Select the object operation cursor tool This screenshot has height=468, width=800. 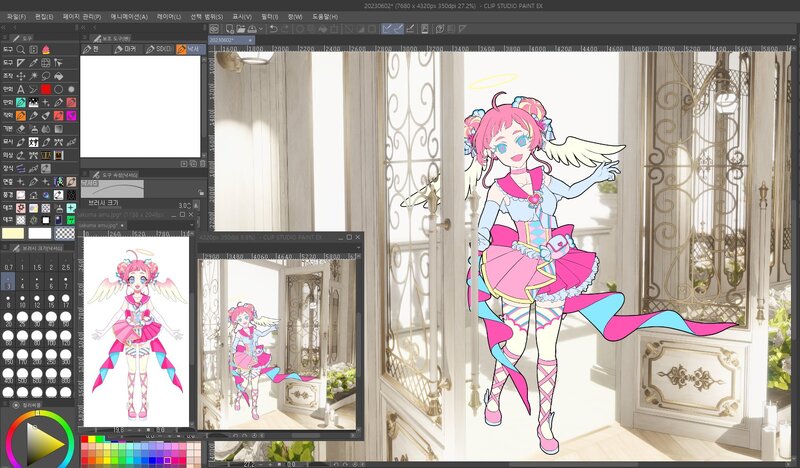click(59, 63)
